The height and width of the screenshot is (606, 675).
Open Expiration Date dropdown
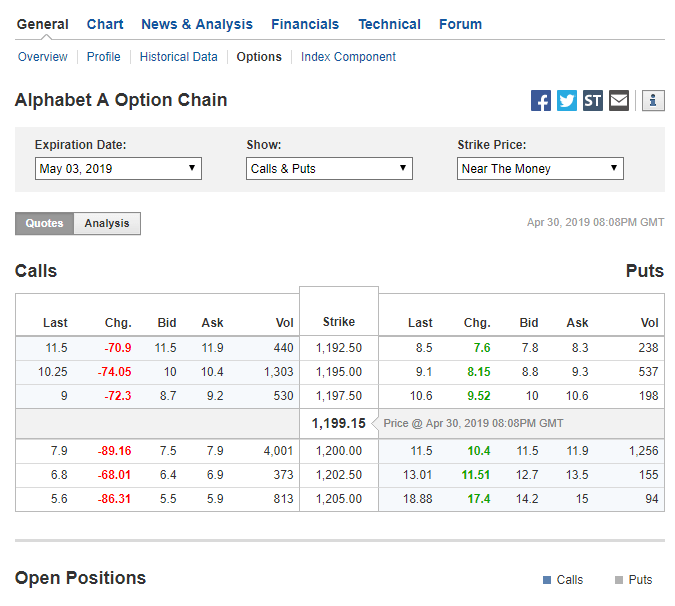tap(118, 169)
